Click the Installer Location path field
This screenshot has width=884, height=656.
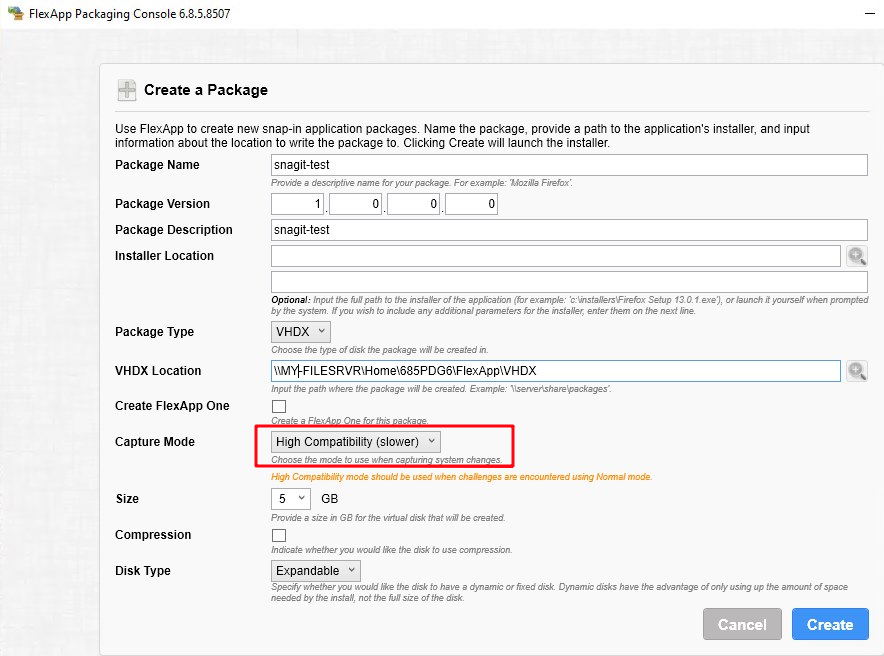click(x=556, y=256)
